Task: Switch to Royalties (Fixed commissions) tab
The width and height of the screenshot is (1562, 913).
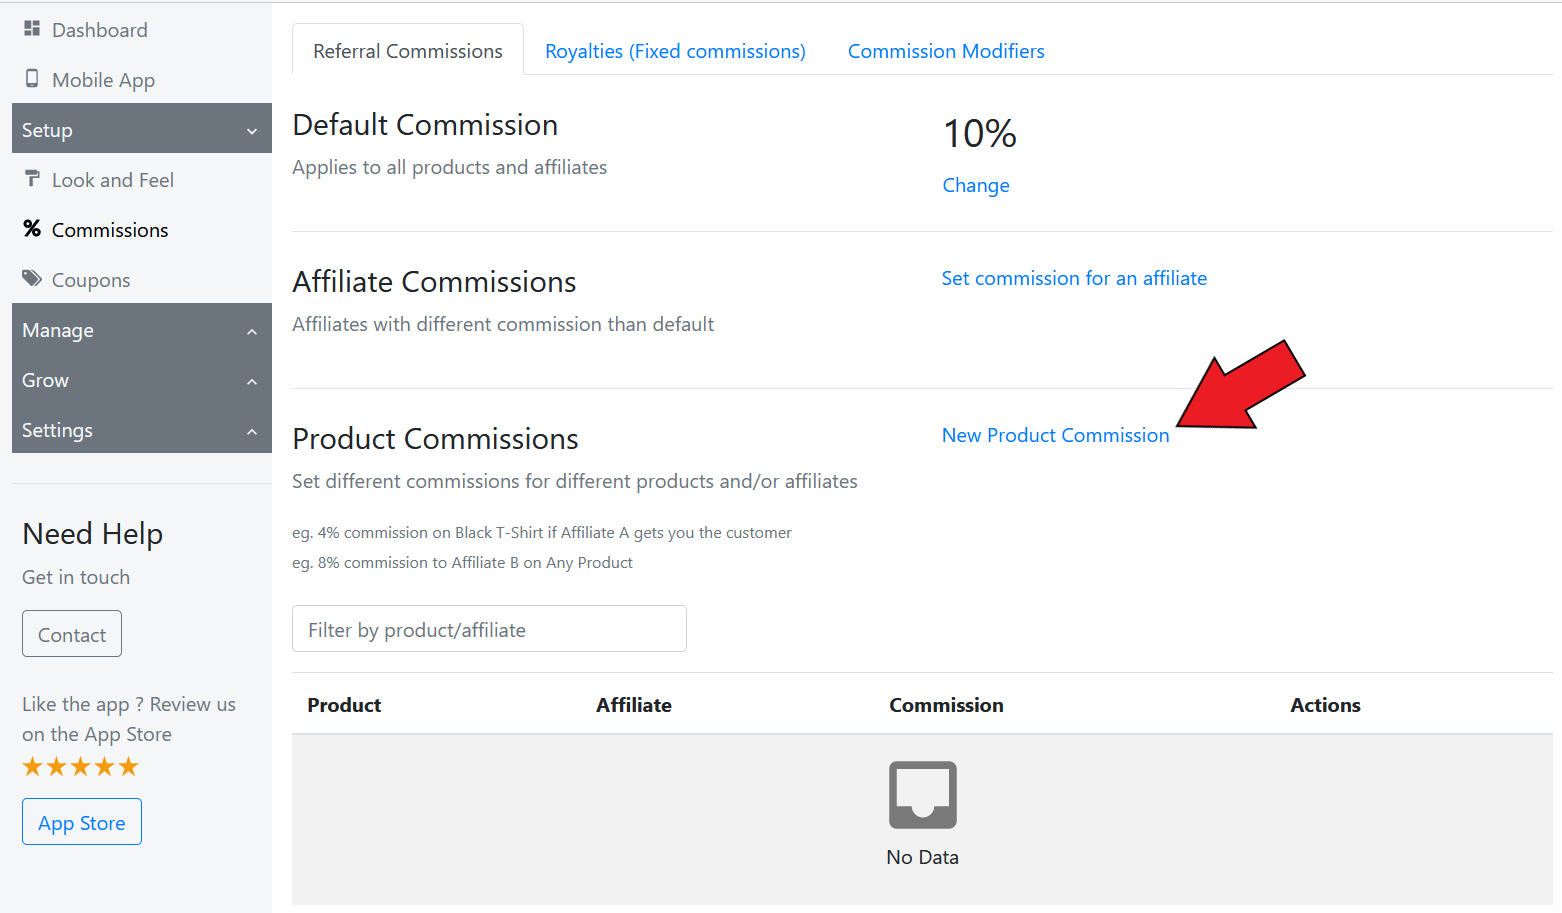Action: click(675, 51)
